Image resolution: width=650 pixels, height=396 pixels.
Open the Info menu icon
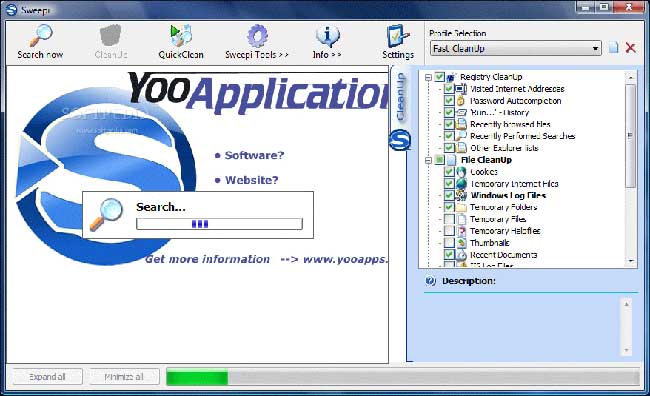click(x=327, y=36)
